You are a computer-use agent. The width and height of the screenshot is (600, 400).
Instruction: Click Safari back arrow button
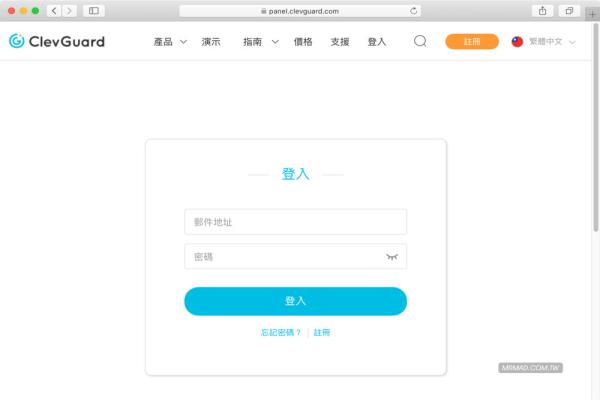54,11
